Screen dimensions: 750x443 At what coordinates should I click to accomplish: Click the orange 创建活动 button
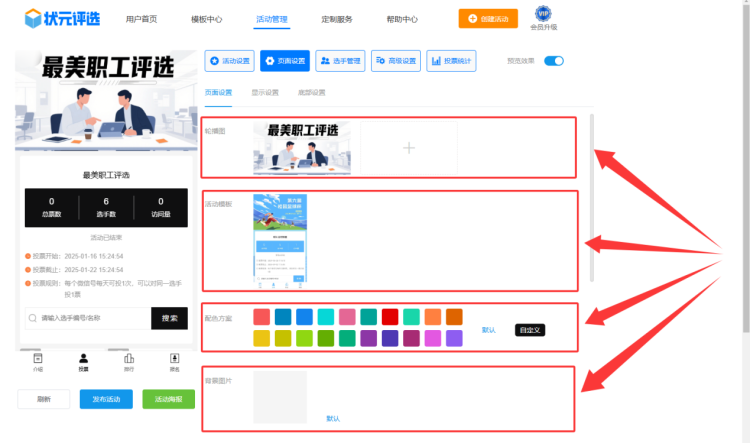coord(488,18)
